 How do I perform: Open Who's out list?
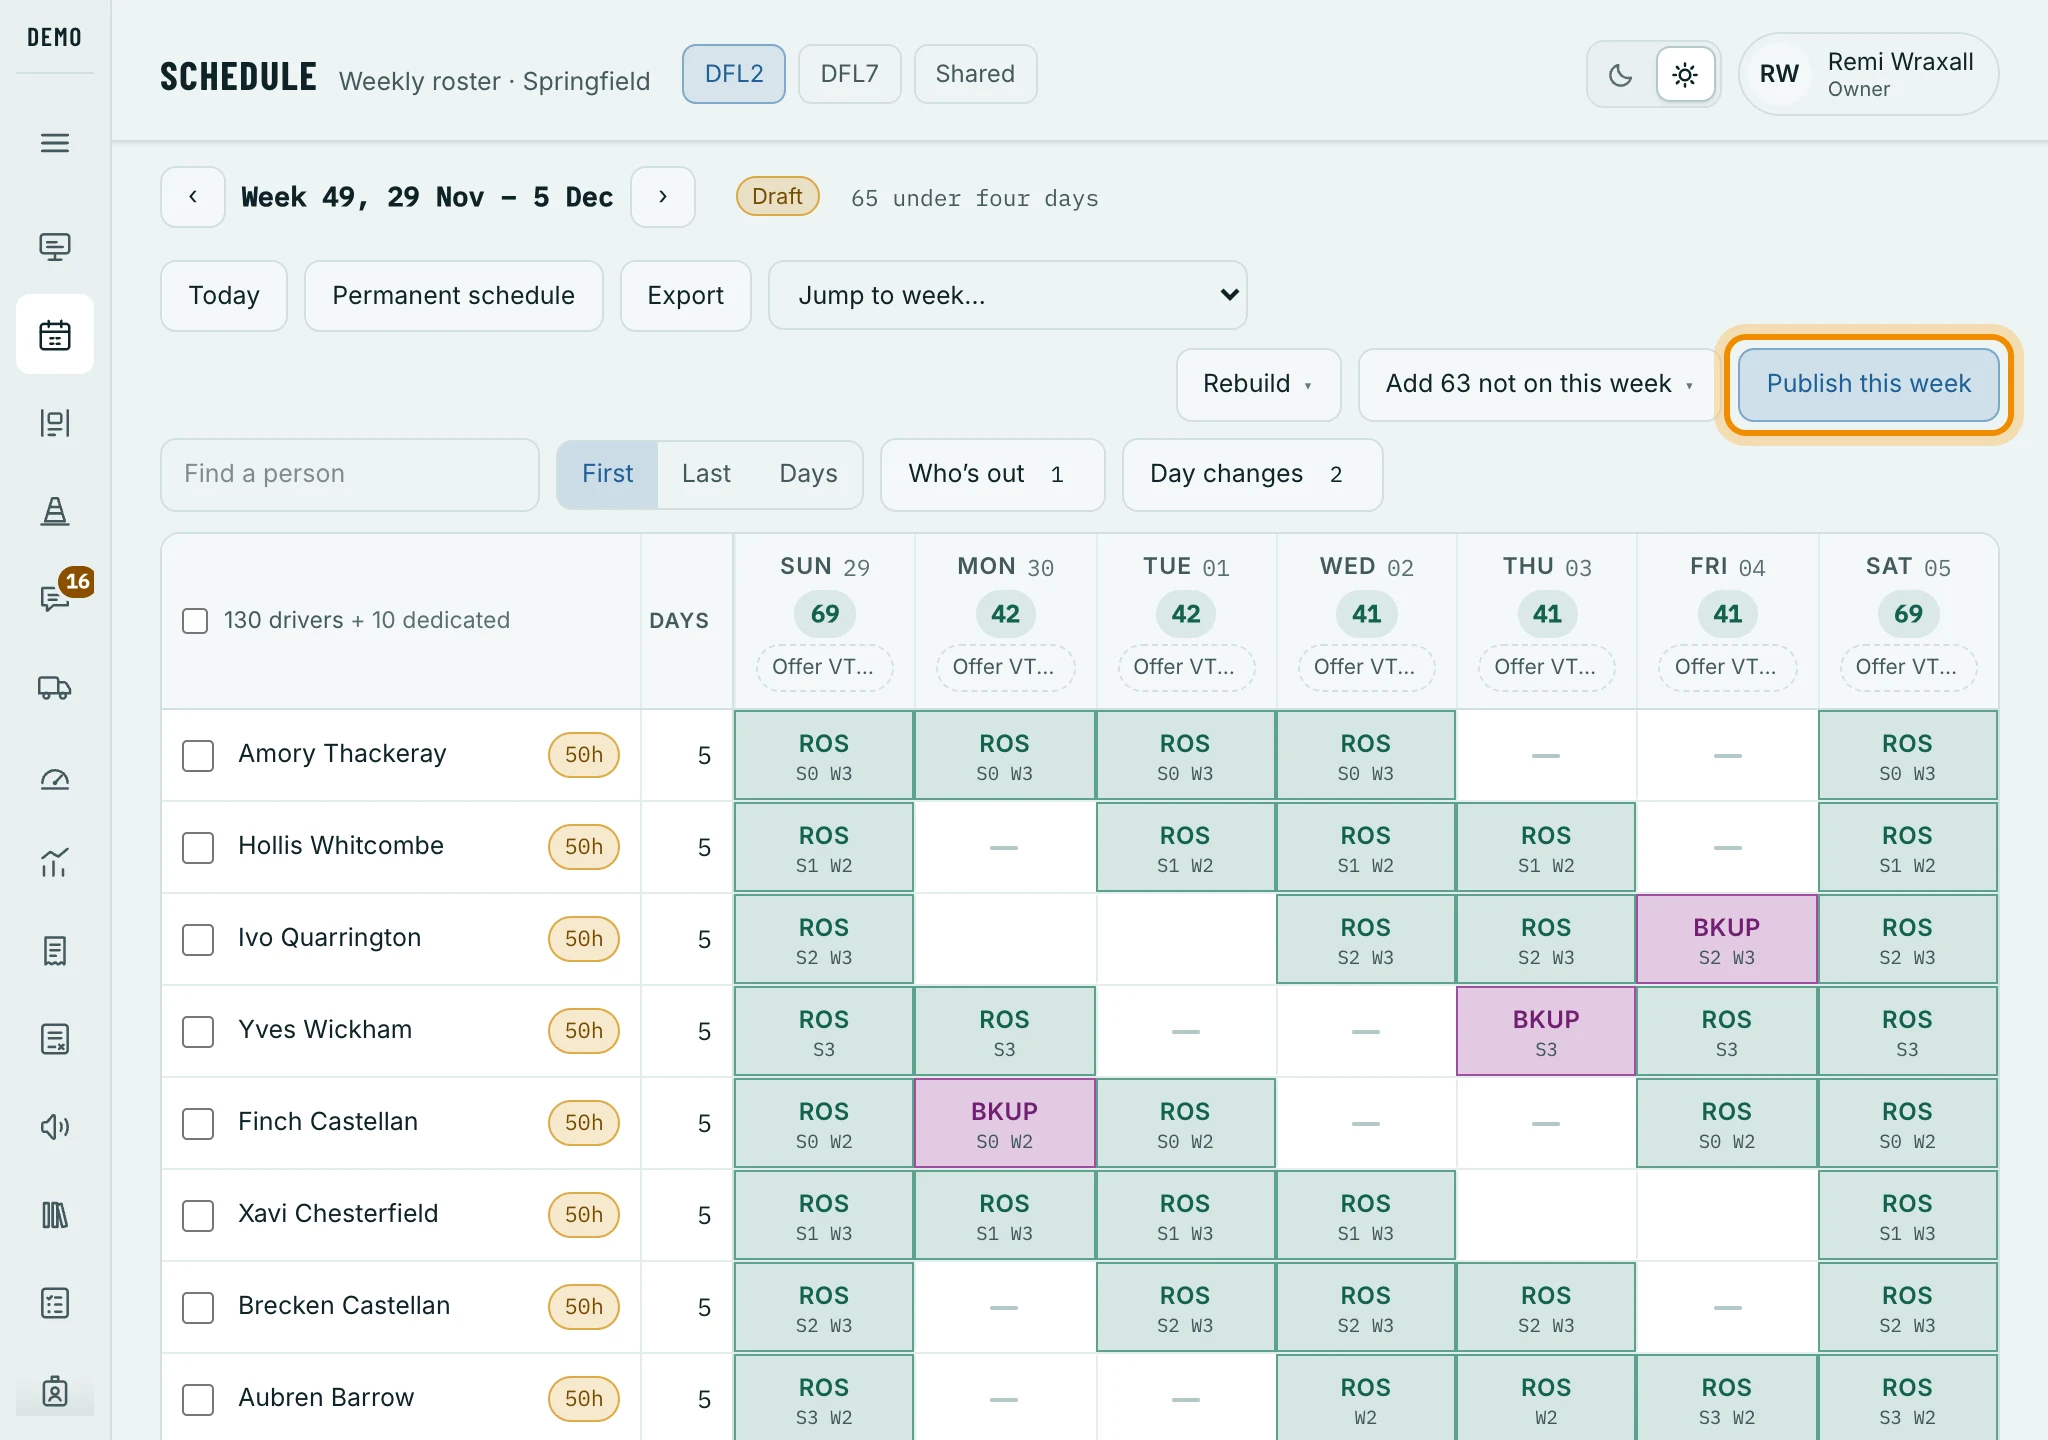coord(992,474)
